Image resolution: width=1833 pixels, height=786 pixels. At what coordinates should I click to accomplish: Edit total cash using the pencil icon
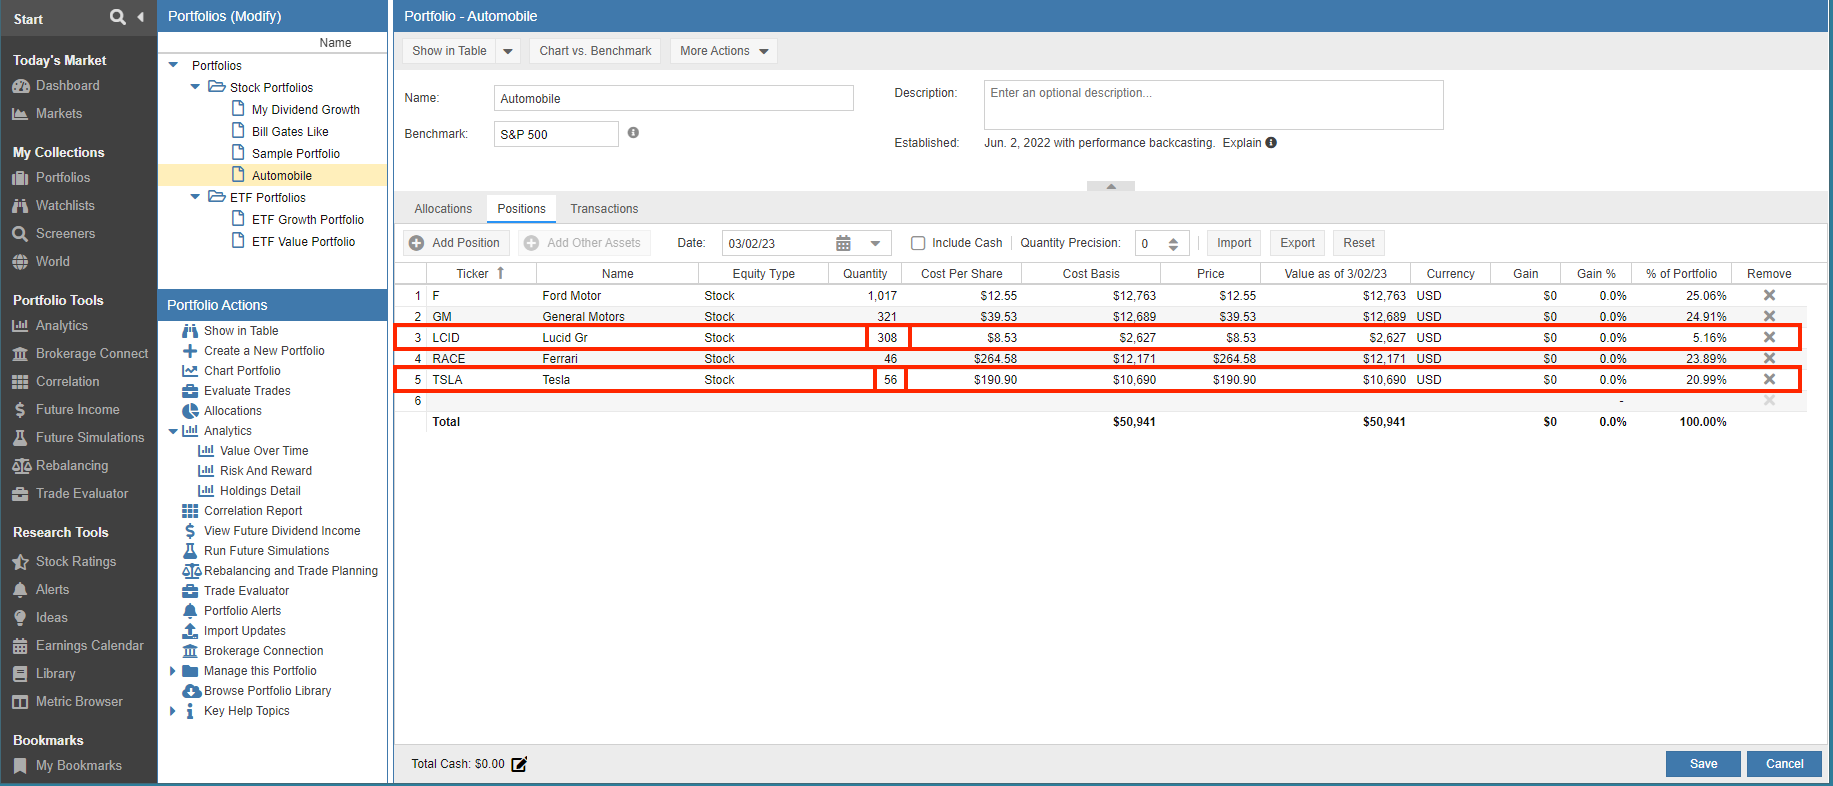click(519, 764)
